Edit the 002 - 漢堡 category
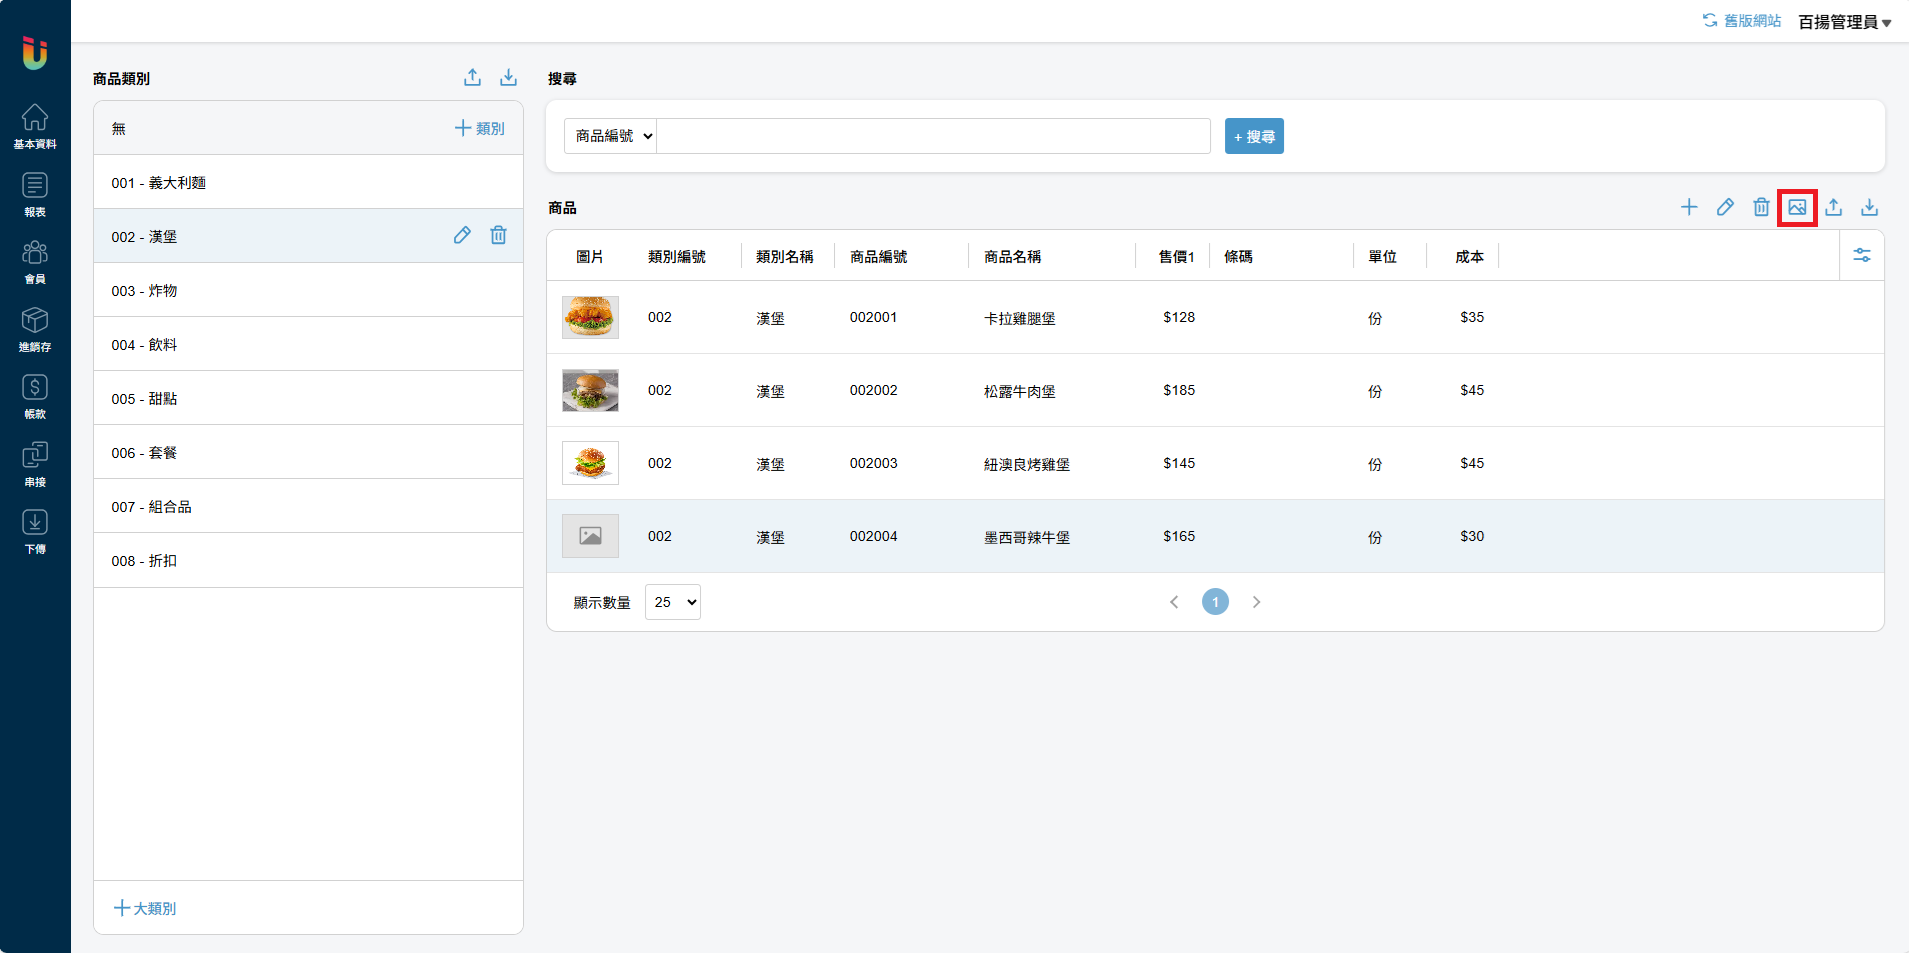1909x954 pixels. click(462, 235)
